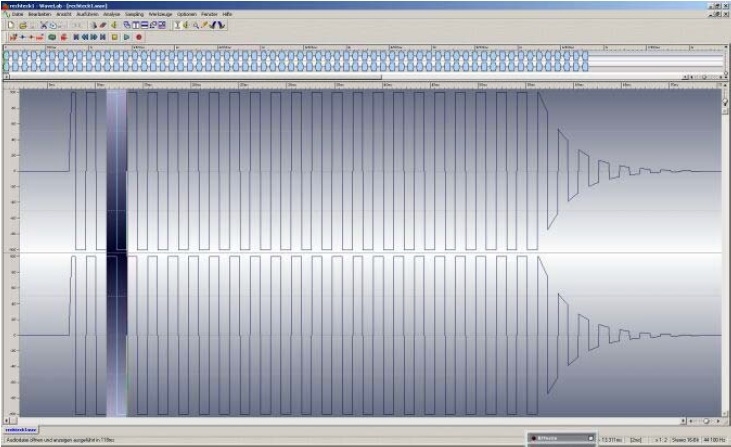Click the green Stop playback button
This screenshot has height=447, width=731.
[115, 37]
